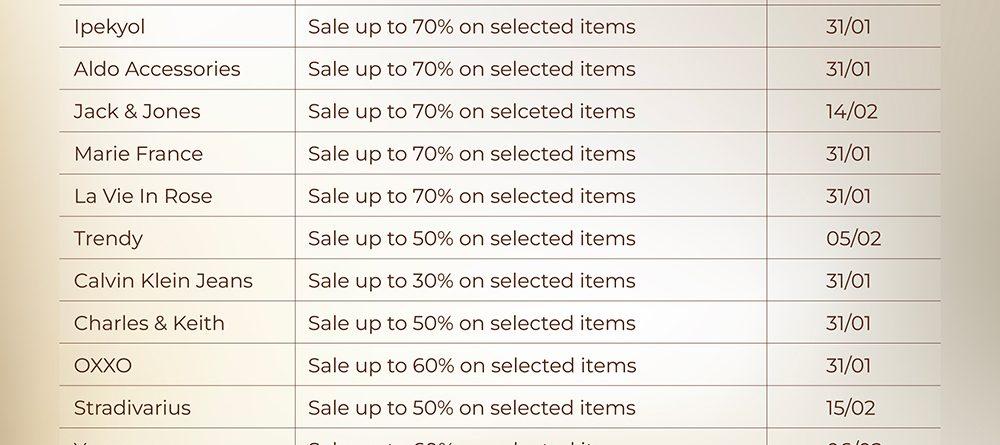The width and height of the screenshot is (1000, 445).
Task: Select the 05/02 date for Trendy
Action: [853, 239]
